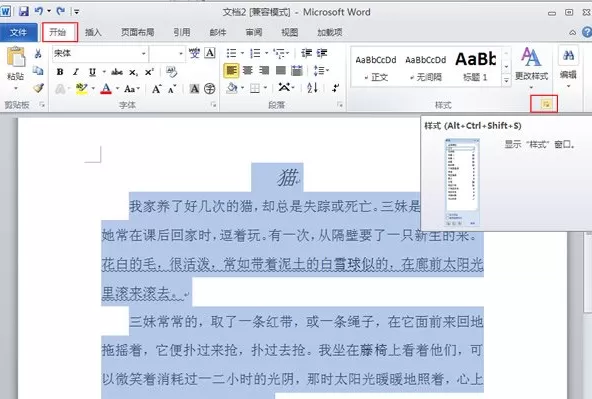Open the Paragraph dialog launcher

[340, 105]
